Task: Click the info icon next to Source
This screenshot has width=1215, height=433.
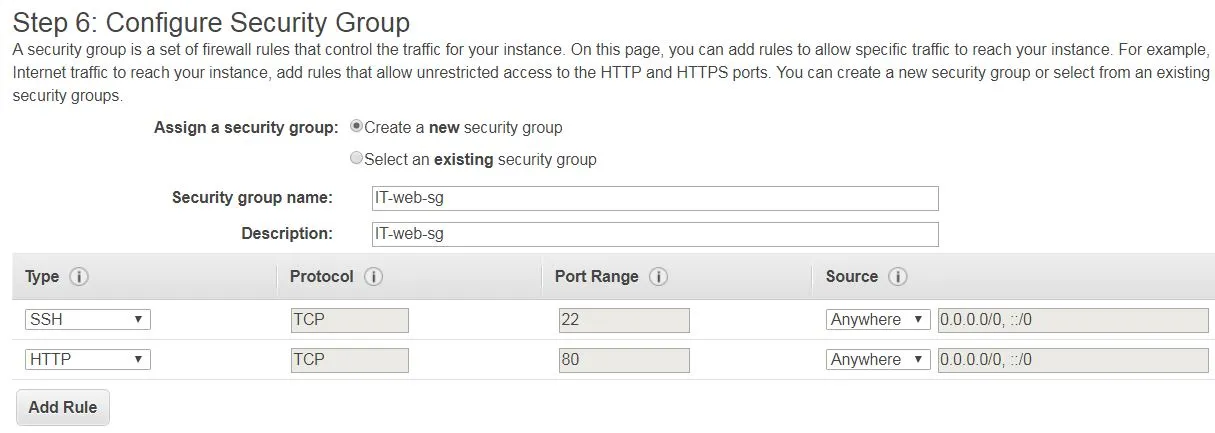Action: [x=897, y=277]
